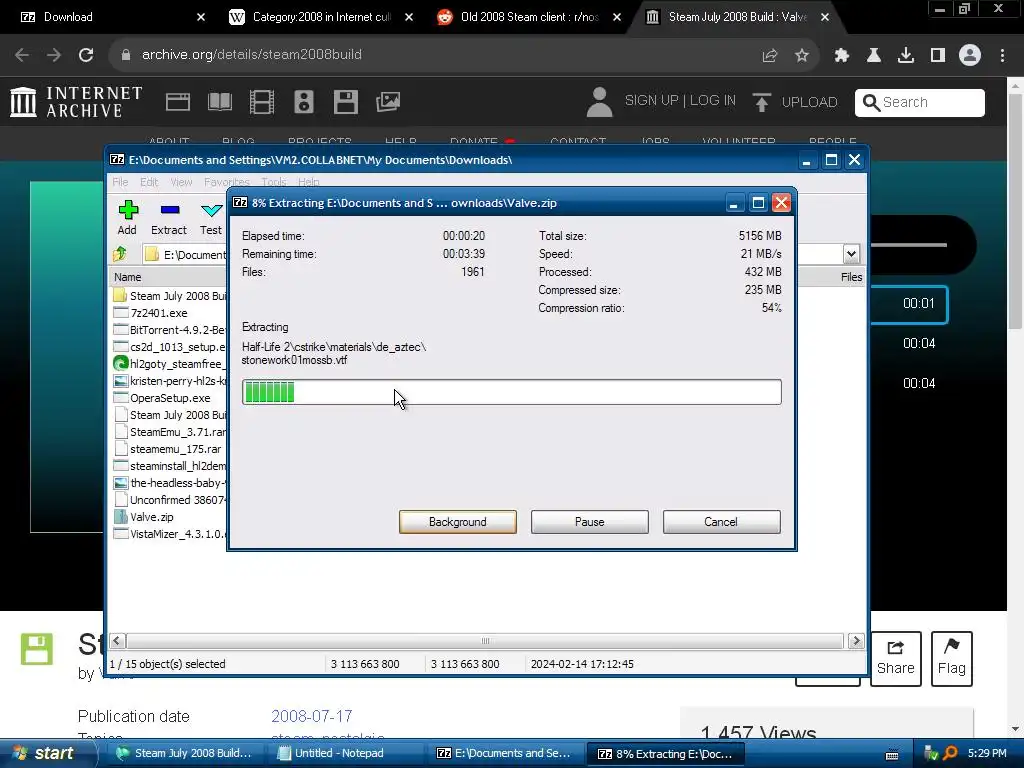Image resolution: width=1024 pixels, height=768 pixels.
Task: Click the Flag button on archive page
Action: pos(952,658)
